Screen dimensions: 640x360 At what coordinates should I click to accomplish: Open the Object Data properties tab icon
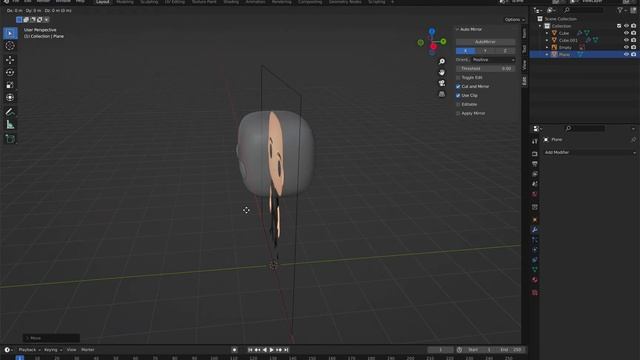(x=535, y=269)
